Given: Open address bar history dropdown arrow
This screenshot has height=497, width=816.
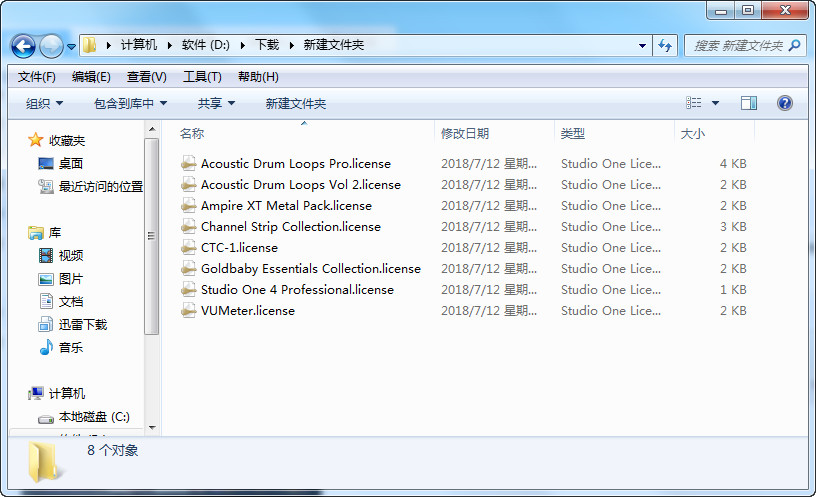Looking at the screenshot, I should (642, 46).
